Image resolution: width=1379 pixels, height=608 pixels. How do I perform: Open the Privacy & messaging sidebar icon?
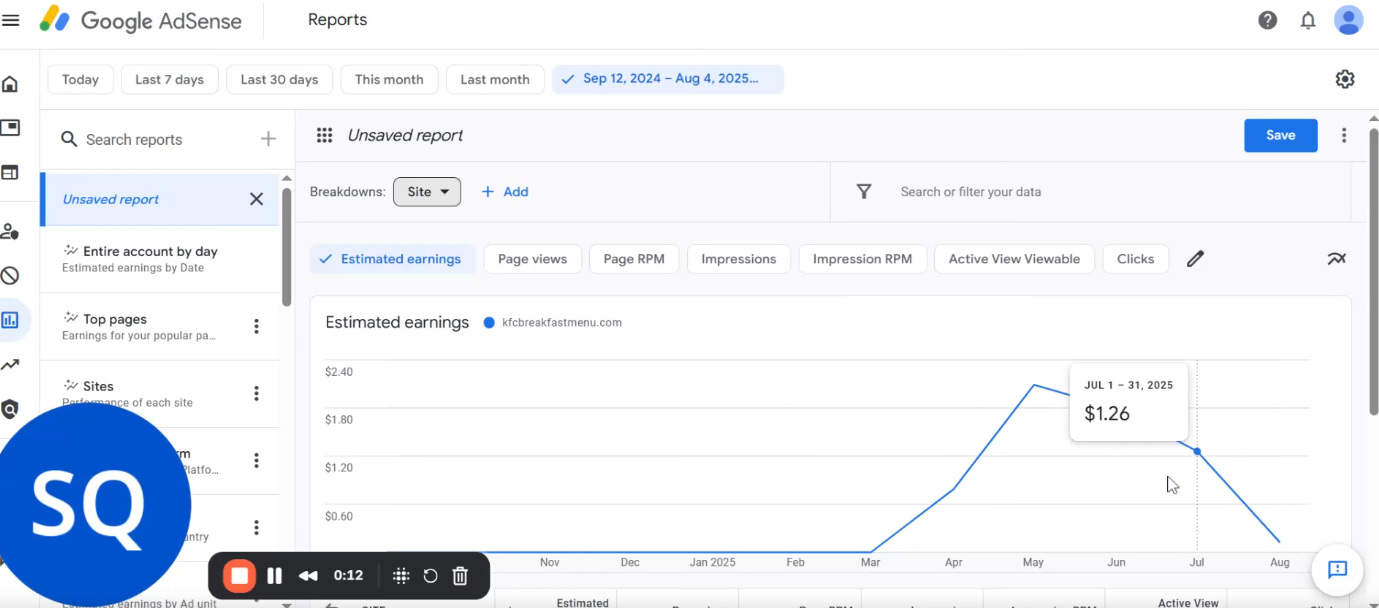[10, 231]
